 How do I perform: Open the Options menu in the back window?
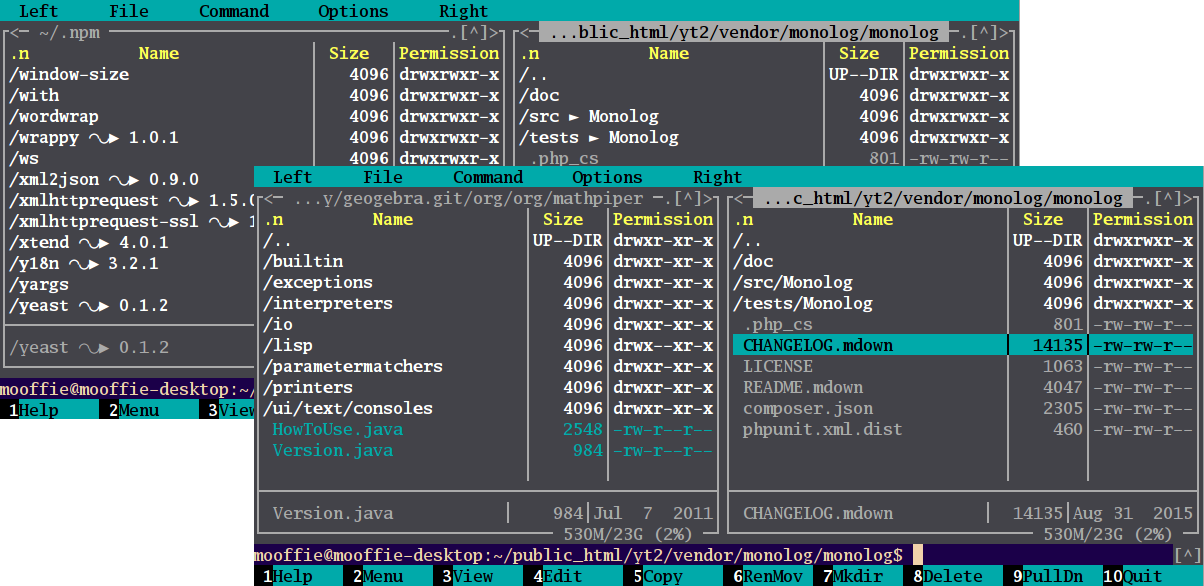tap(353, 12)
